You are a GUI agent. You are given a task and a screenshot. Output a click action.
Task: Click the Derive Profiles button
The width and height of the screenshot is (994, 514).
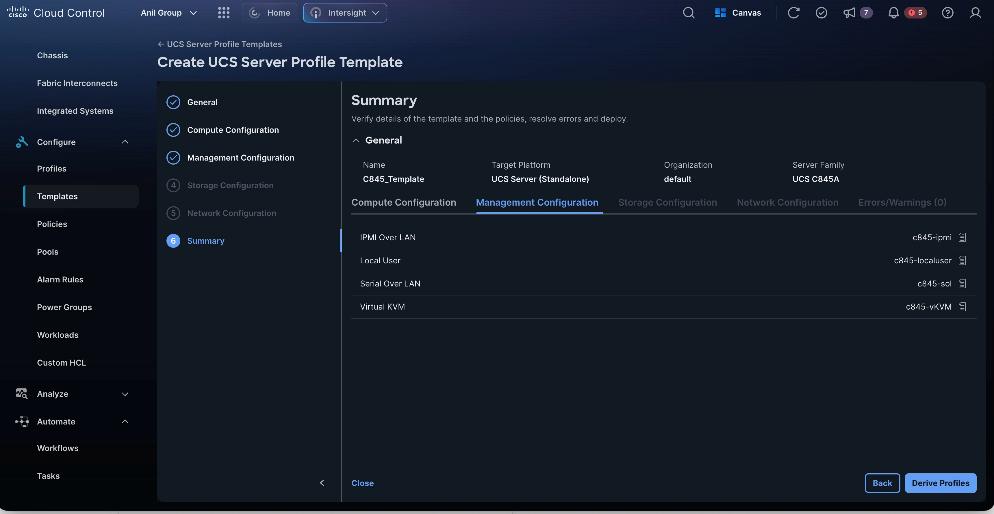click(x=941, y=483)
